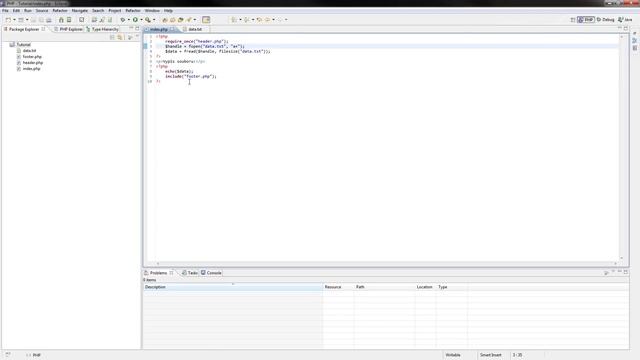The height and width of the screenshot is (360, 640).
Task: Click the New file toolbar icon
Action: pyautogui.click(x=8, y=20)
